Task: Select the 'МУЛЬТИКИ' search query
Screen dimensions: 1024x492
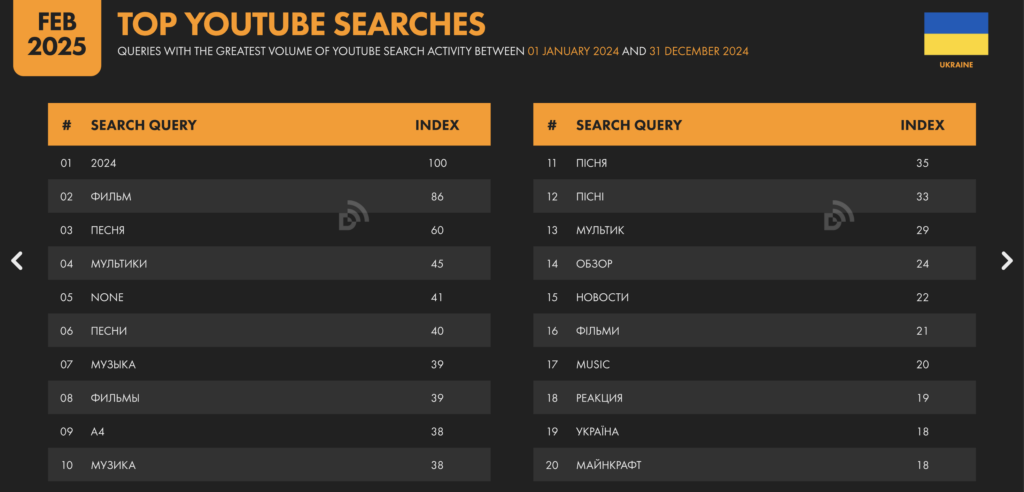Action: coord(119,264)
